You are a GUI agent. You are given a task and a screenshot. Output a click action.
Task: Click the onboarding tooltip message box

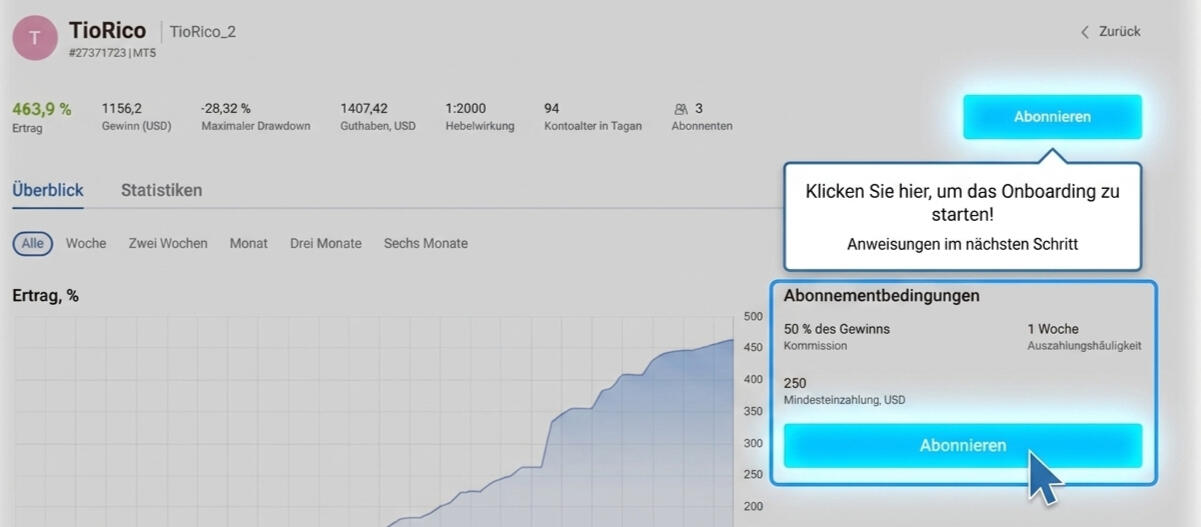pyautogui.click(x=961, y=216)
